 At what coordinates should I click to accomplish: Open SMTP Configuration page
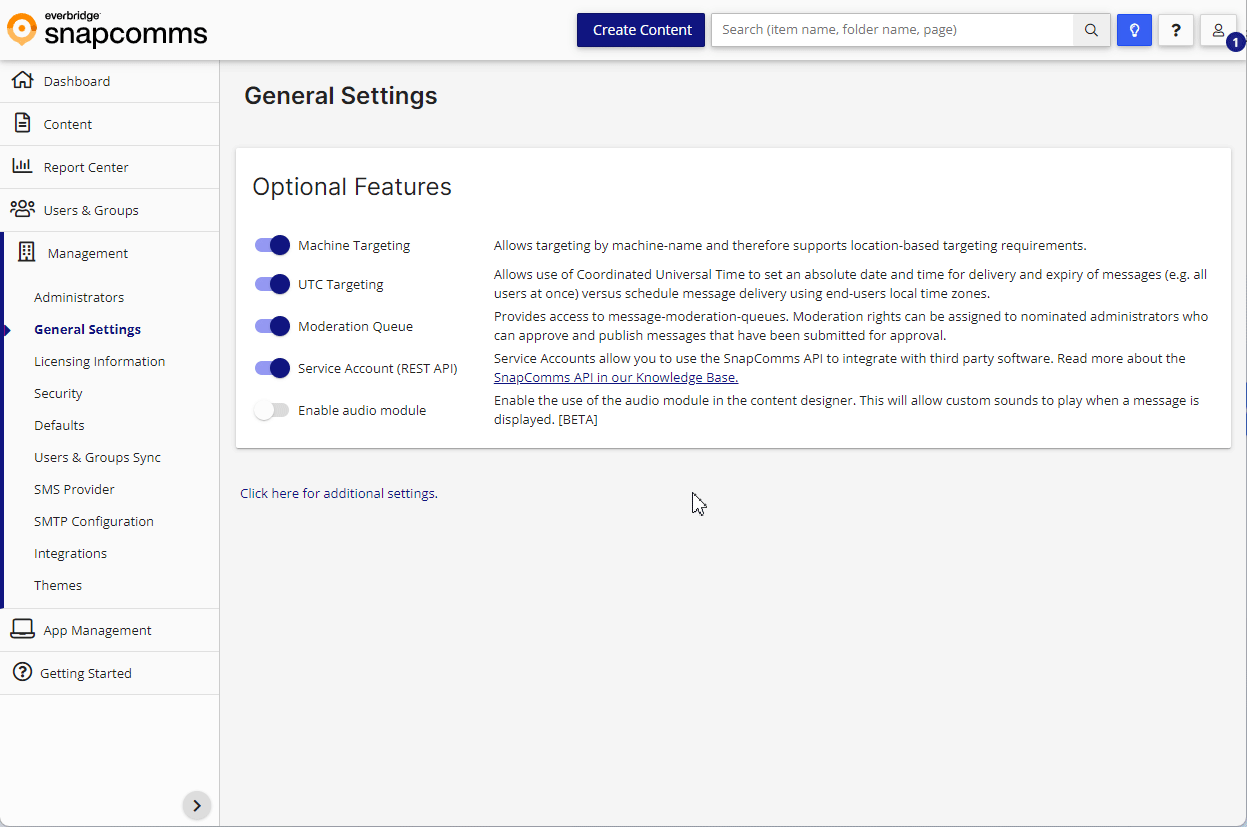[94, 521]
